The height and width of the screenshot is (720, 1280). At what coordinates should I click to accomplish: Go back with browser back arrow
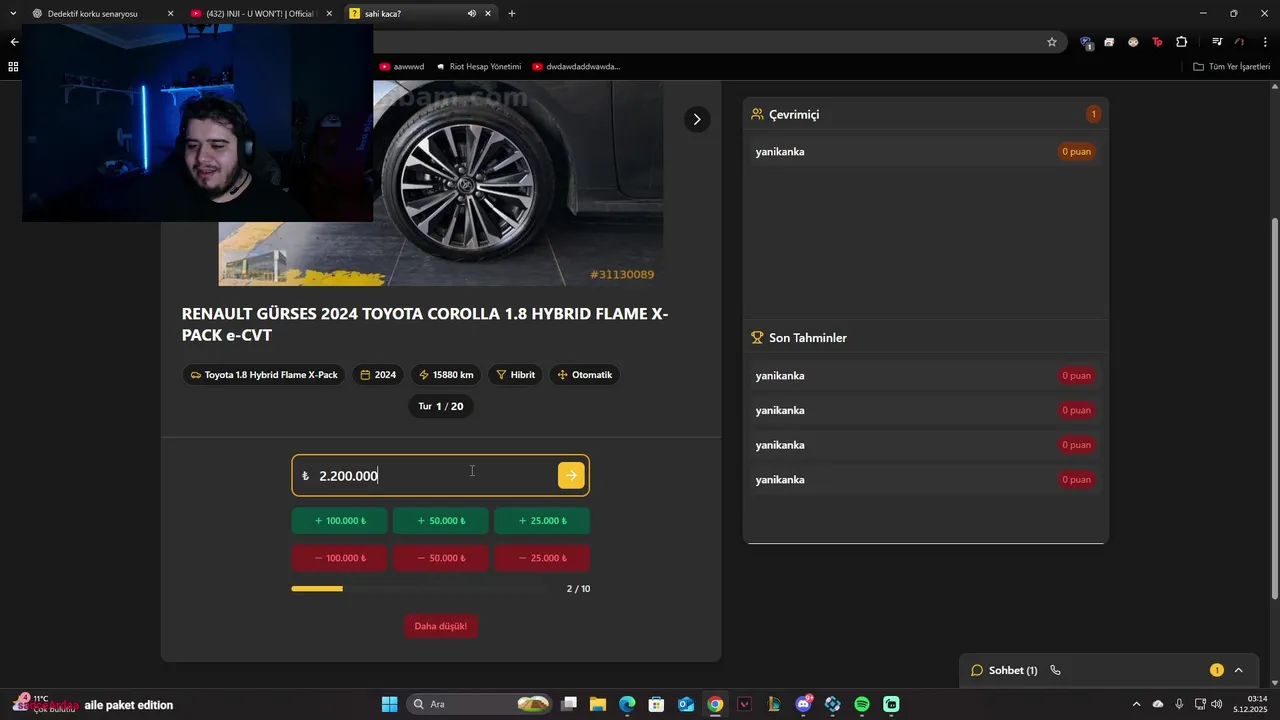coord(14,42)
